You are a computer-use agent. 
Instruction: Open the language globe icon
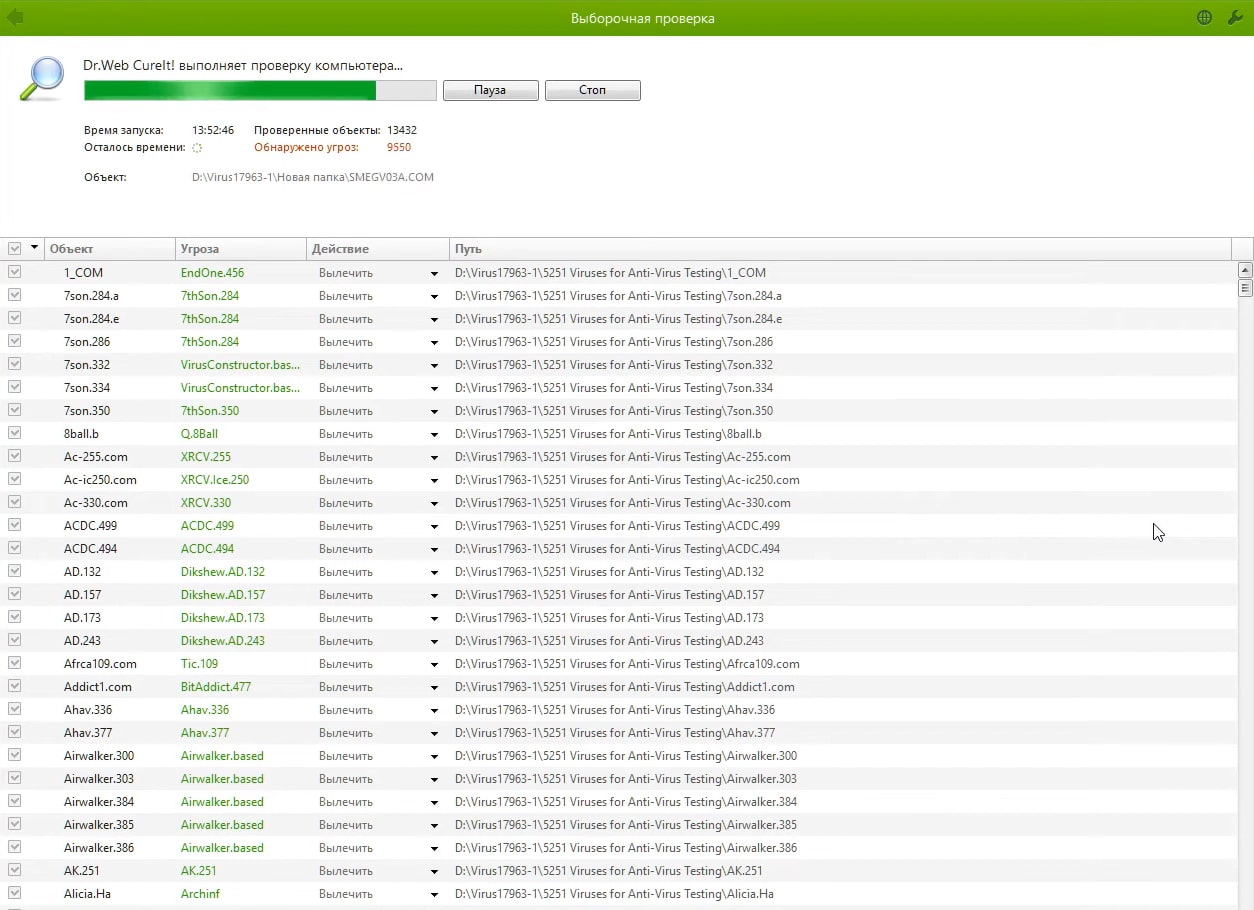pos(1204,18)
